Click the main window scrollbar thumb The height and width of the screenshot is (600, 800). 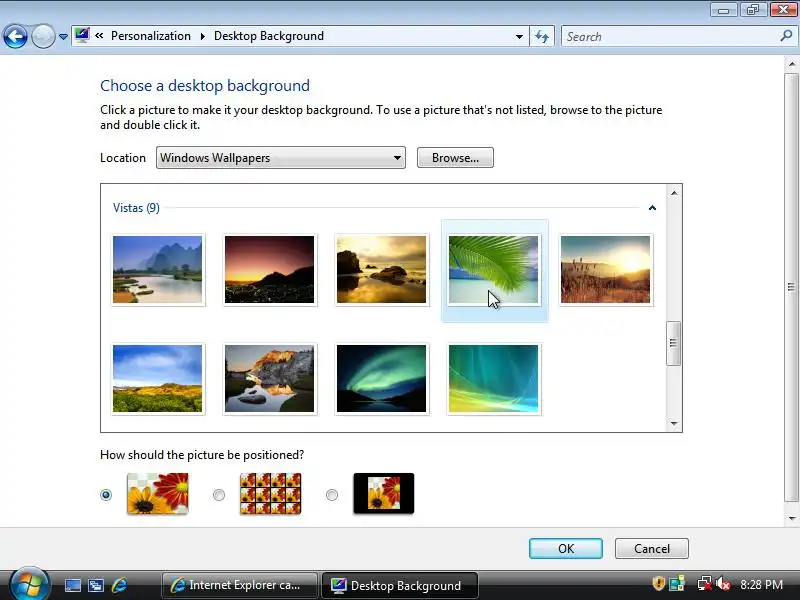(791, 288)
